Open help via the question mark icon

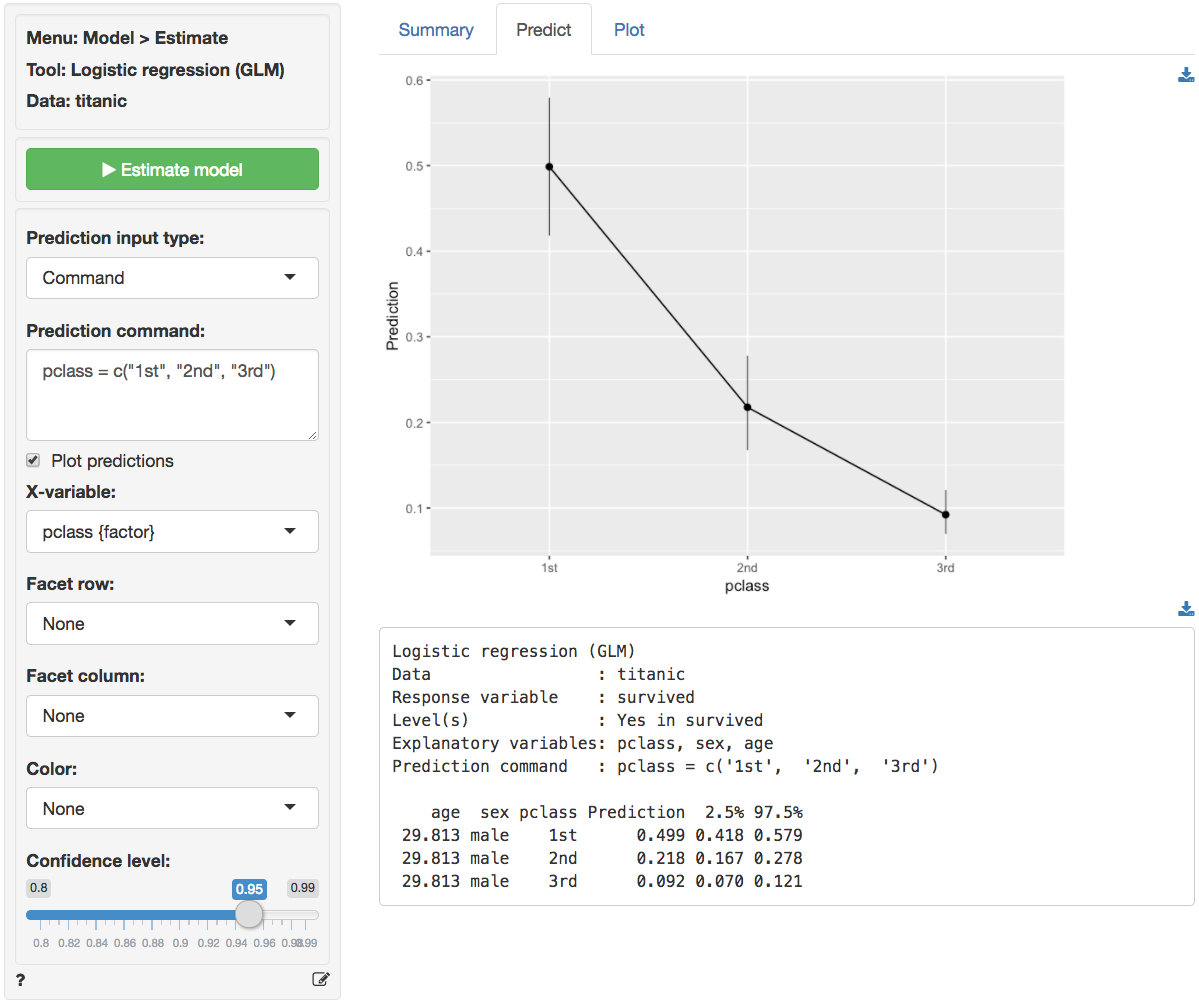[21, 979]
